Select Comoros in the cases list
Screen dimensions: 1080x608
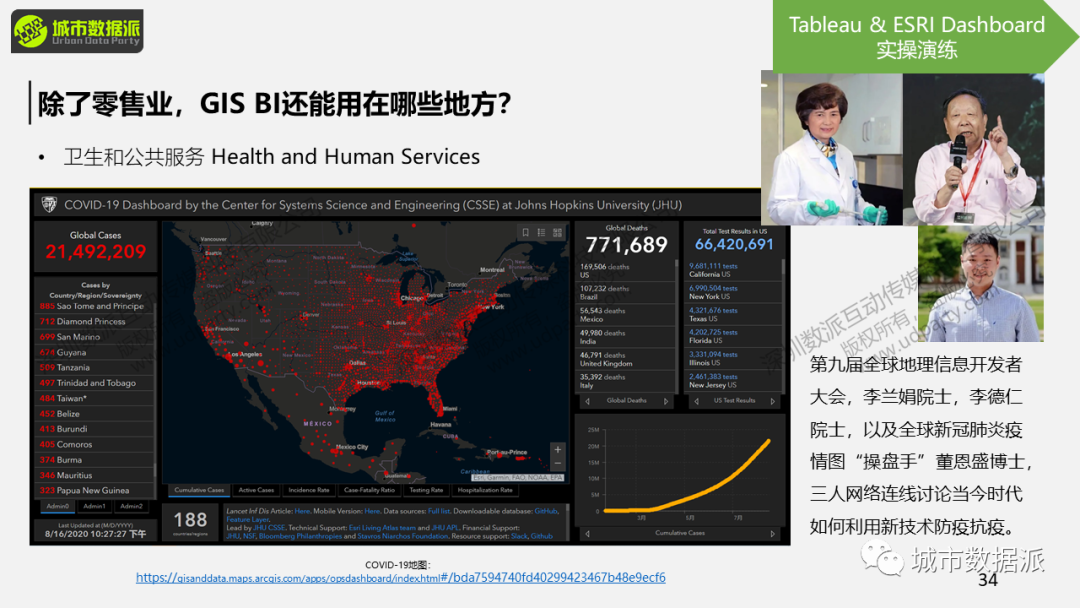point(94,444)
